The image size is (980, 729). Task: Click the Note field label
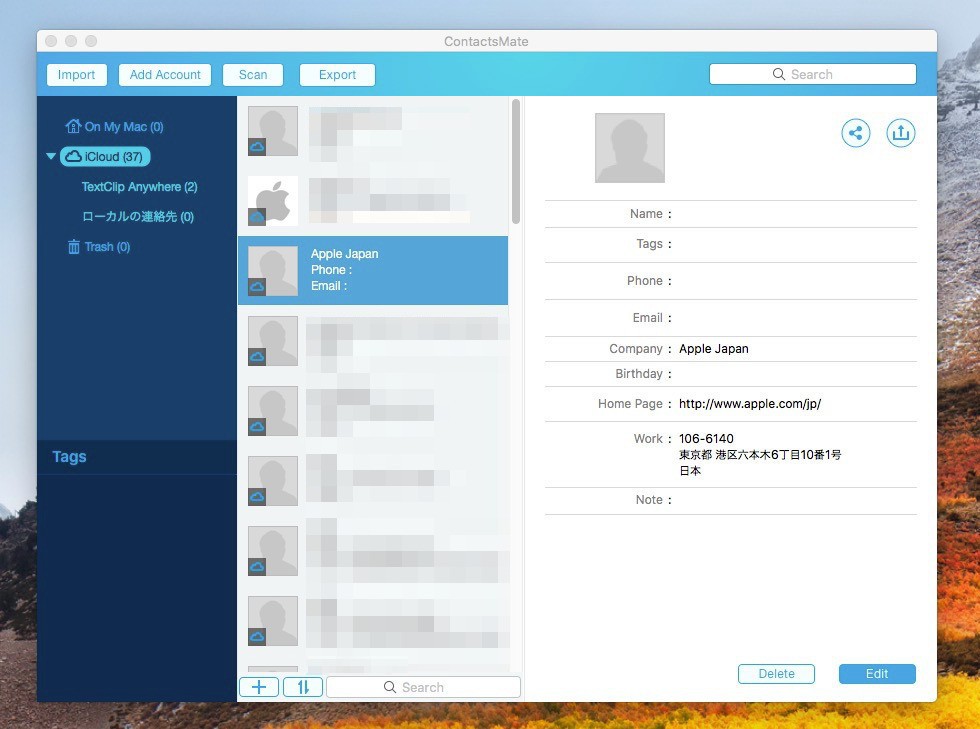coord(649,500)
